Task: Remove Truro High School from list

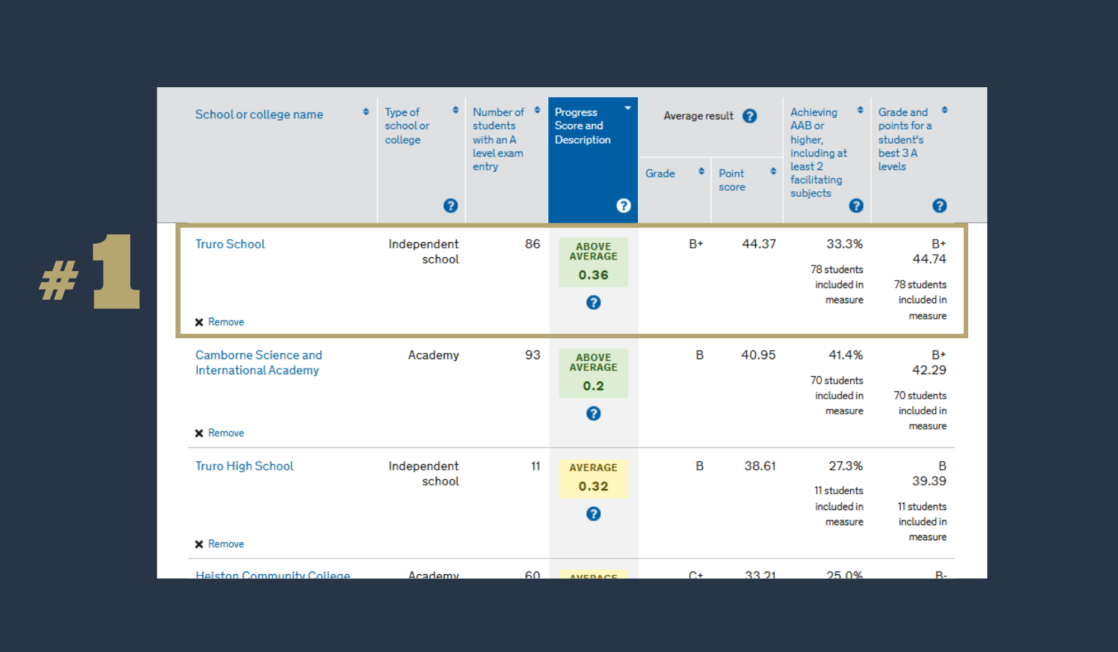Action: point(220,544)
